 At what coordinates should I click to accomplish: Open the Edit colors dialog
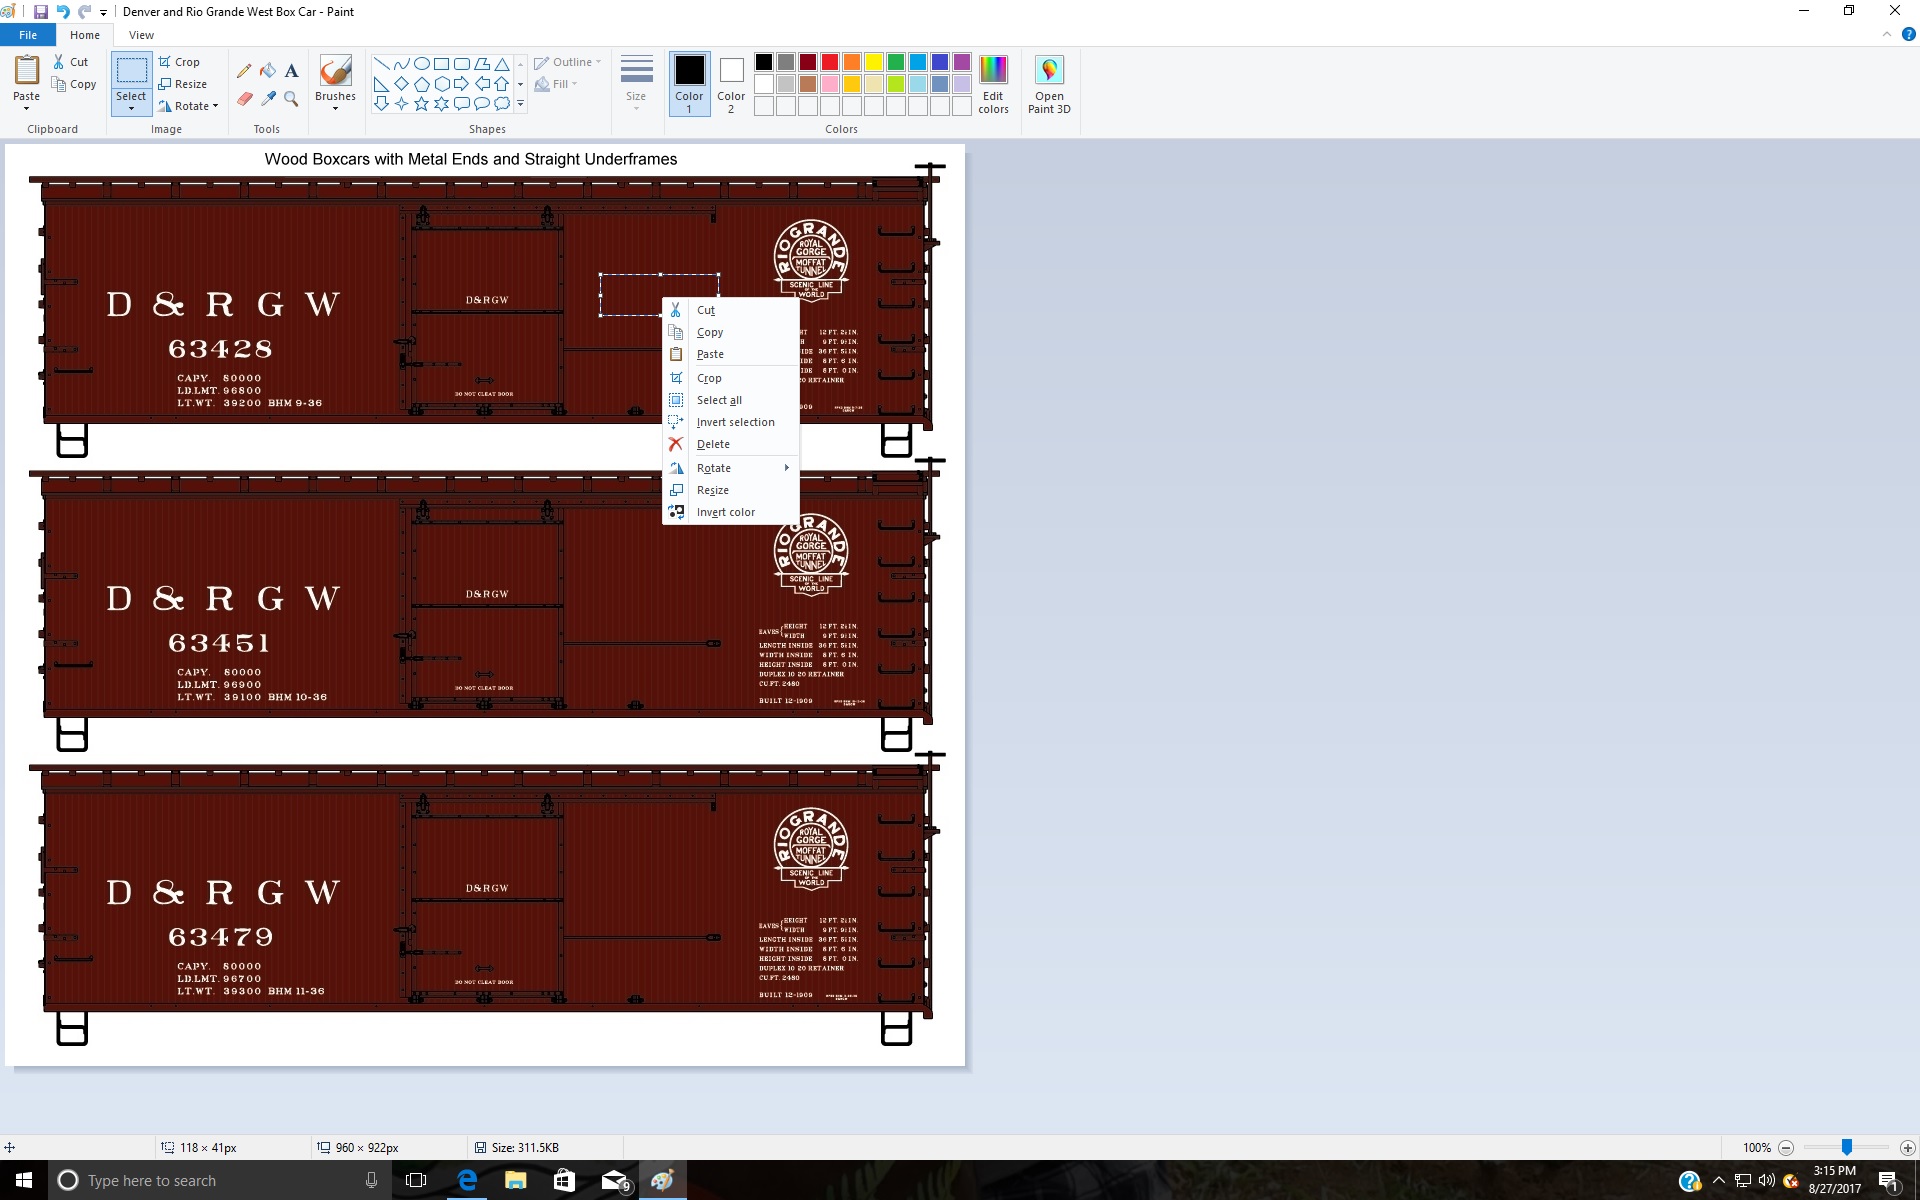tap(993, 84)
